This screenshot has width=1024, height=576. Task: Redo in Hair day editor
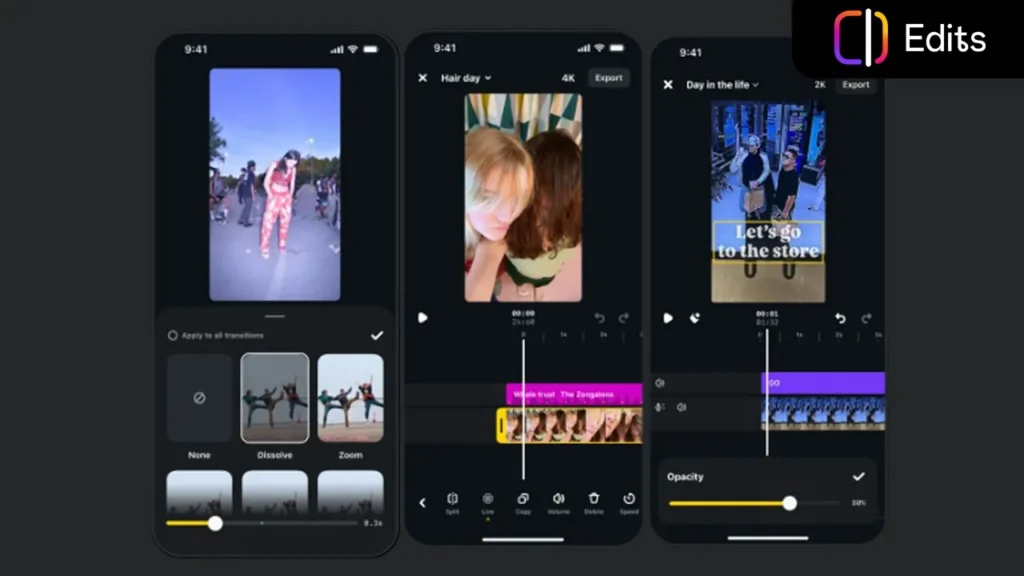click(x=624, y=318)
